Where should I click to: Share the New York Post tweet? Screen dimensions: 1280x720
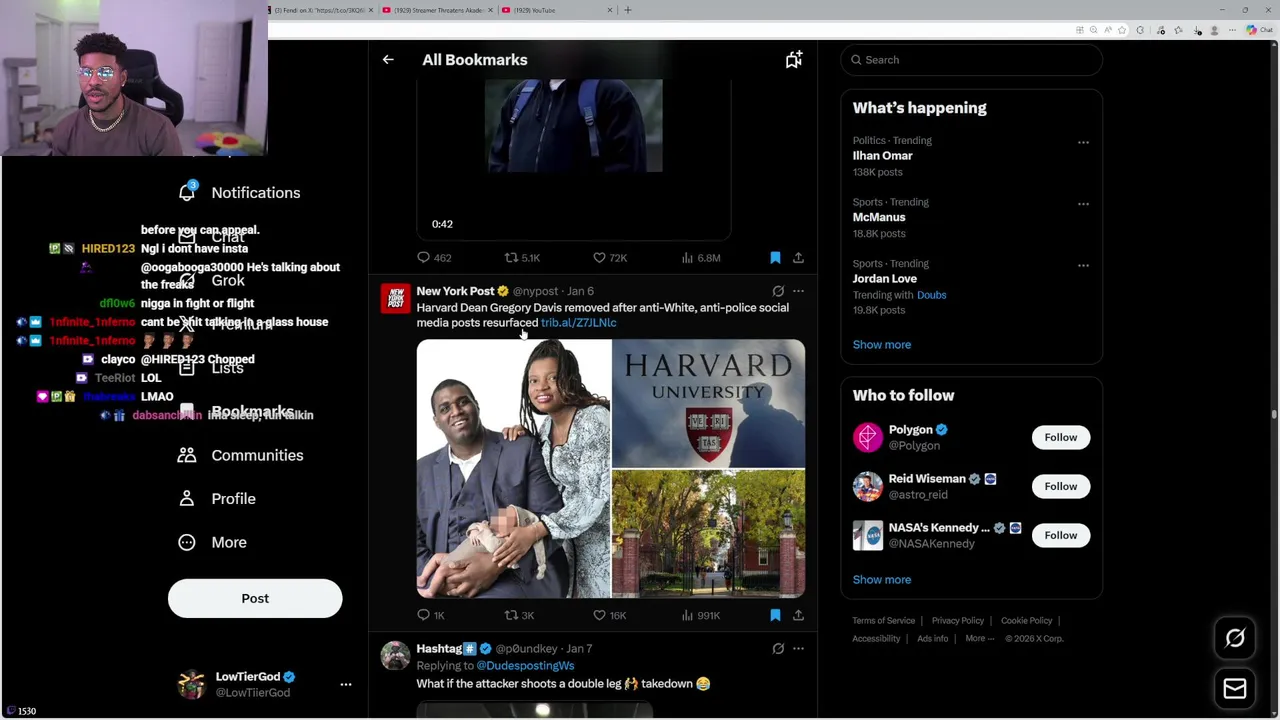coord(798,615)
